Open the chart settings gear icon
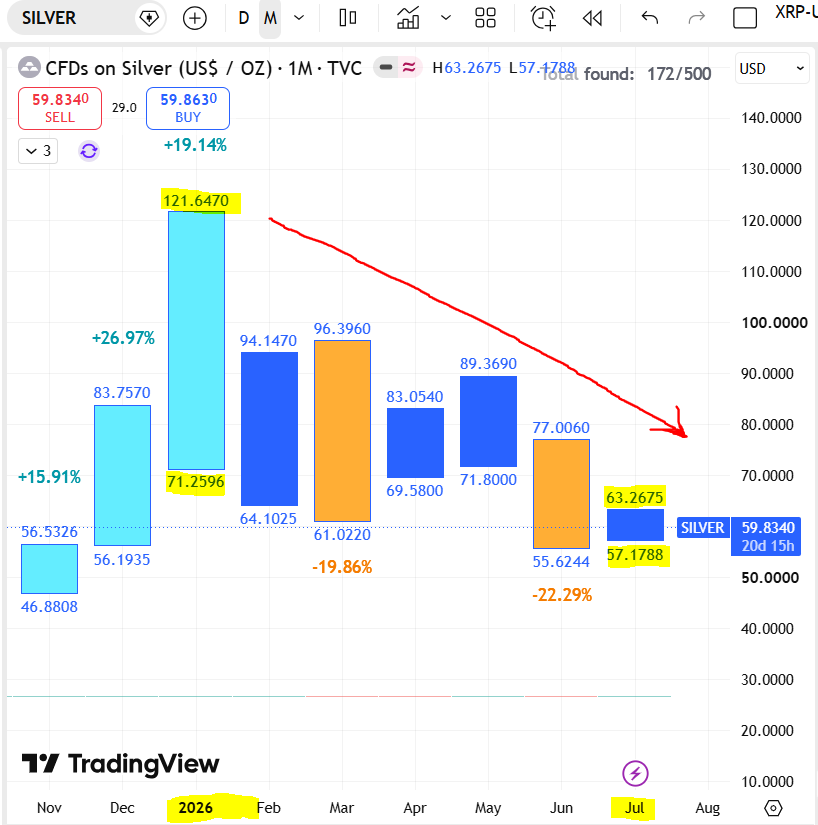 click(773, 808)
